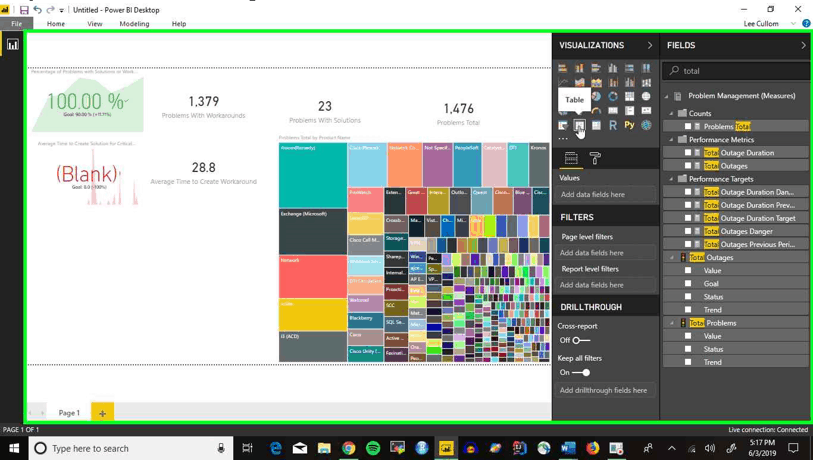Collapse the Counts folder

click(671, 113)
